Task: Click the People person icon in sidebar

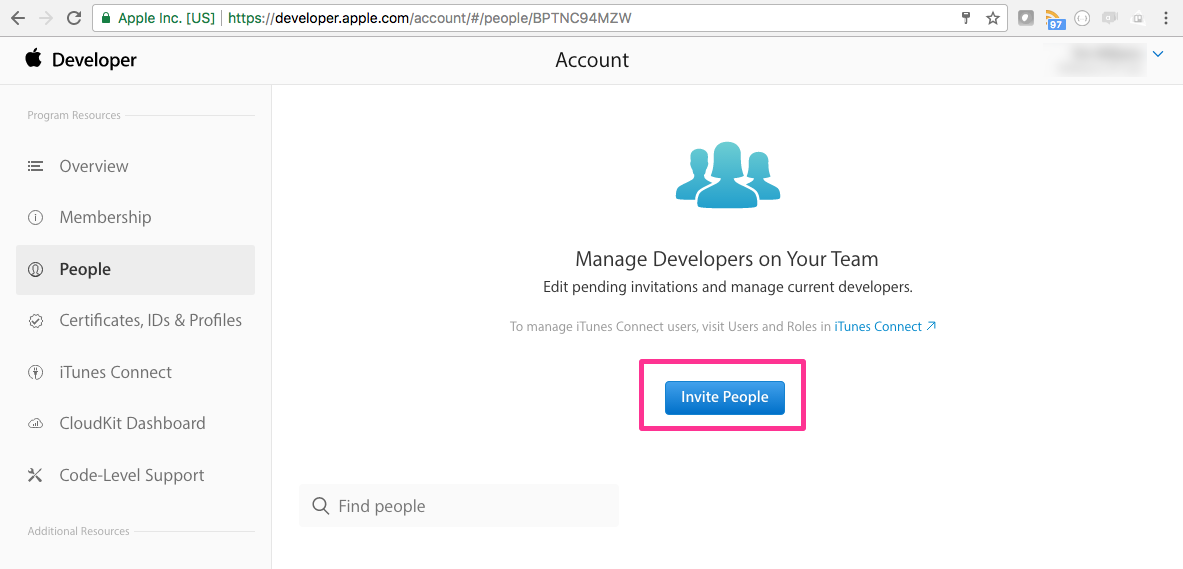Action: [x=35, y=269]
